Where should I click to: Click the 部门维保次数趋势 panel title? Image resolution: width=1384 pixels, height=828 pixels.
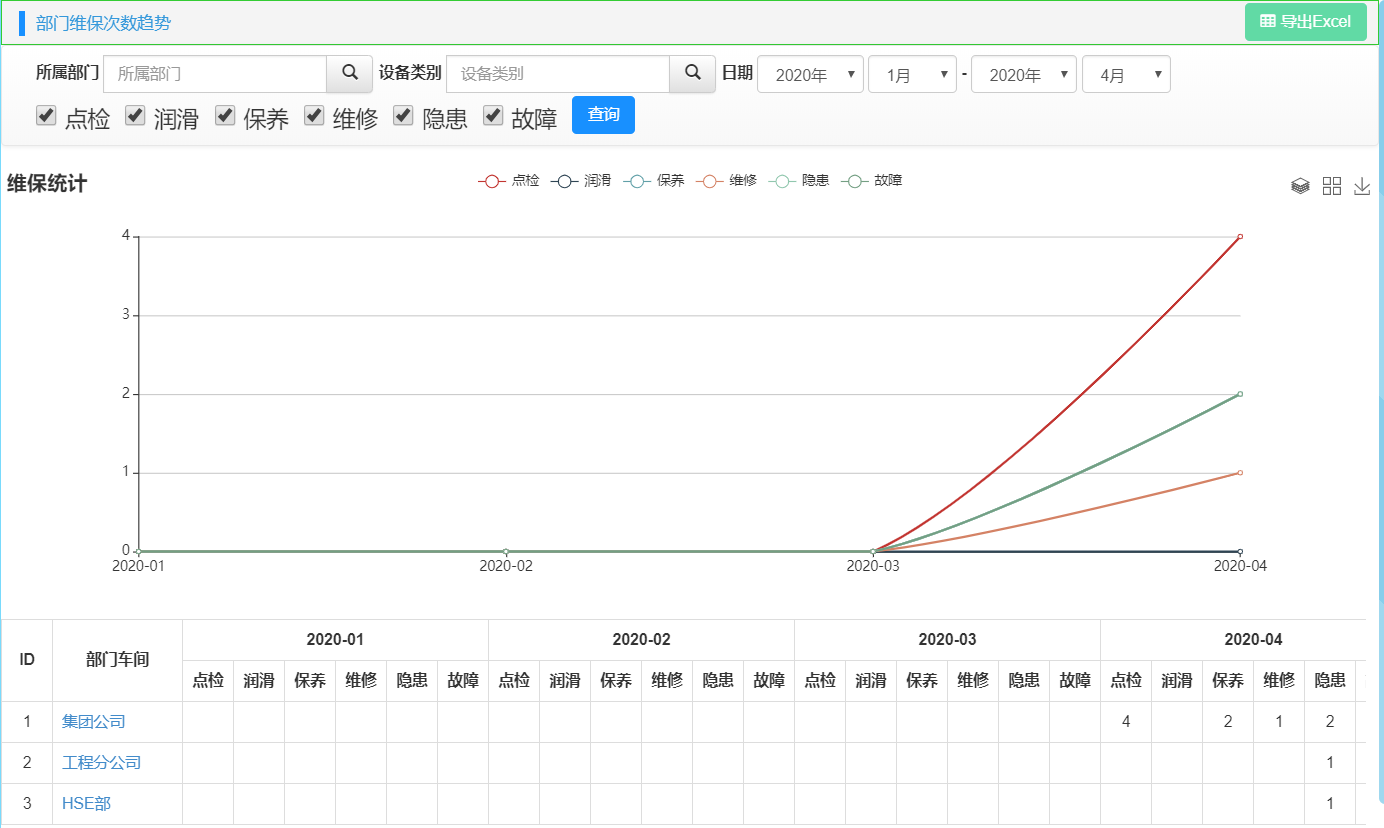pos(103,23)
